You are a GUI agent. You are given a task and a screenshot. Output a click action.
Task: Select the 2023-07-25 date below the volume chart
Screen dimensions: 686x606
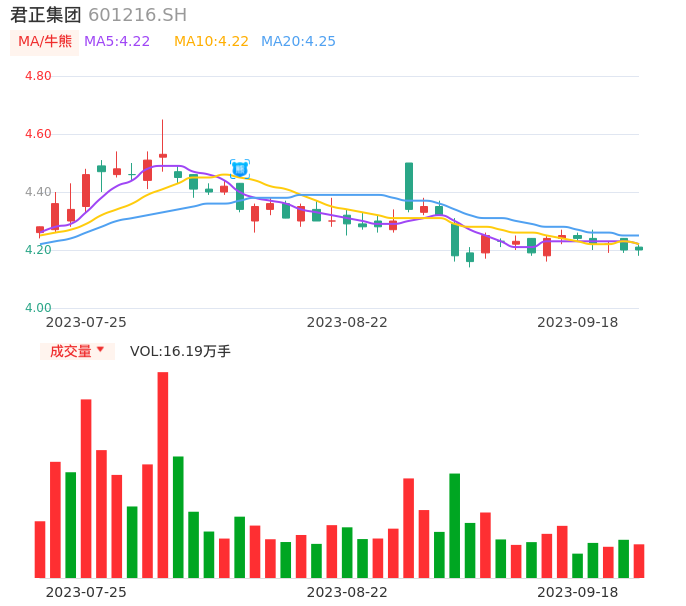point(86,592)
